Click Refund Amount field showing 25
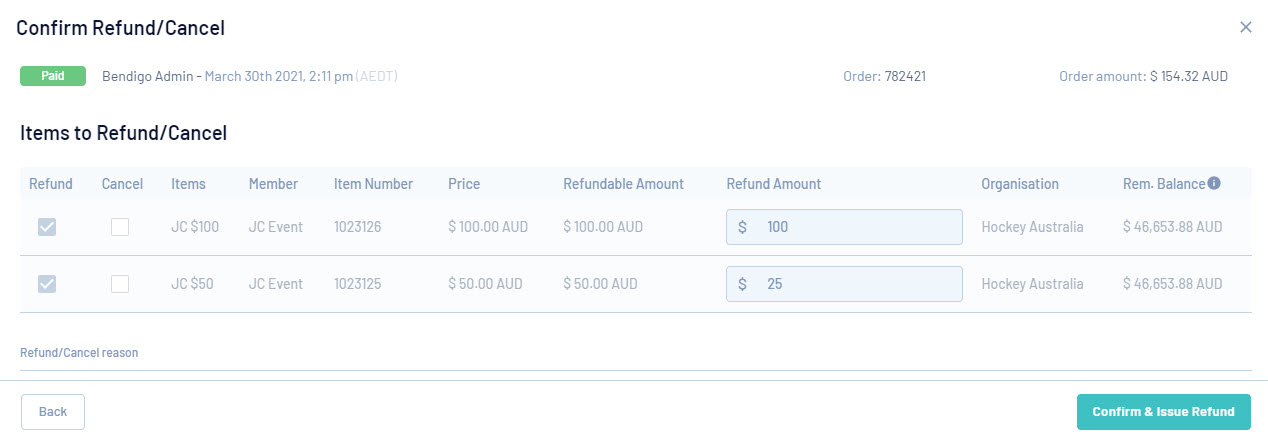 [855, 284]
